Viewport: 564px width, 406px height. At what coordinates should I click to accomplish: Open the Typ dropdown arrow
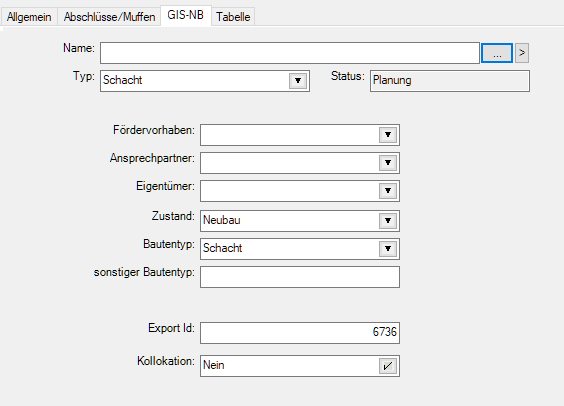click(298, 81)
